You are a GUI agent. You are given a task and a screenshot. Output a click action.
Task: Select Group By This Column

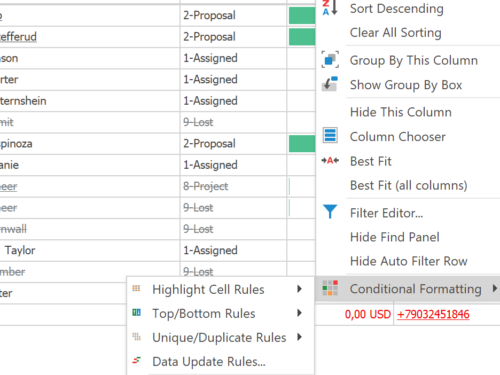point(414,60)
